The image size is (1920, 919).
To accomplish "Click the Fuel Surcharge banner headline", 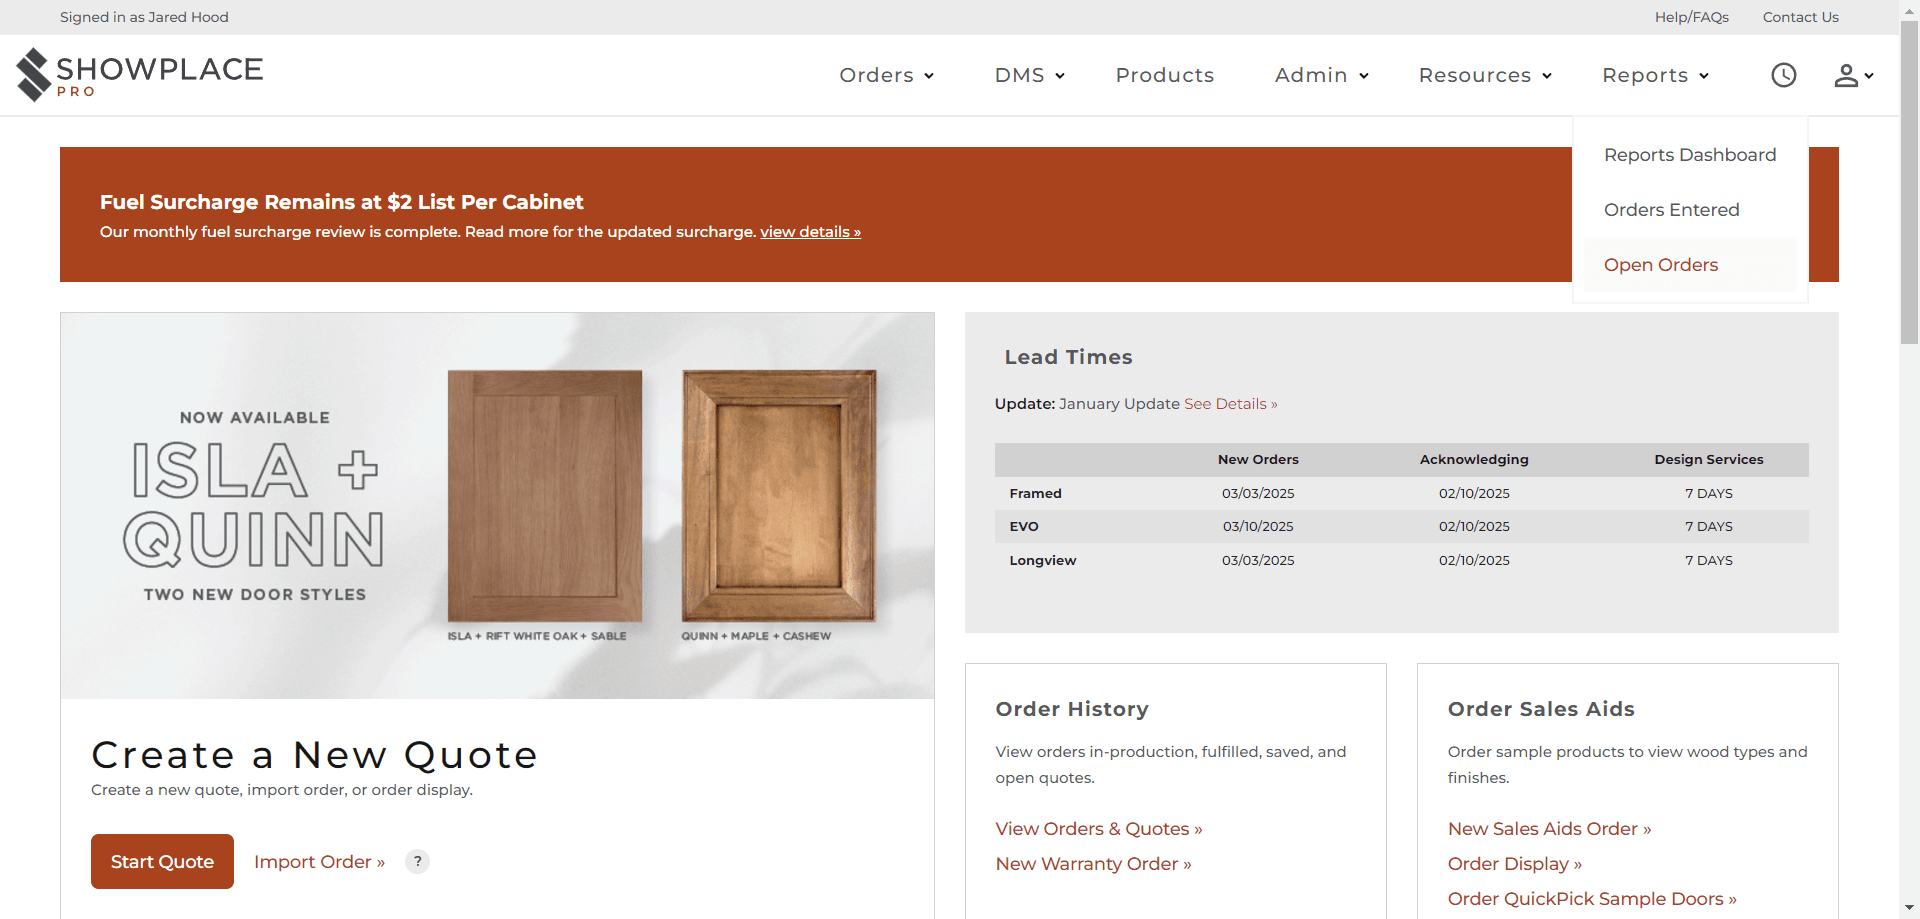I will 341,202.
